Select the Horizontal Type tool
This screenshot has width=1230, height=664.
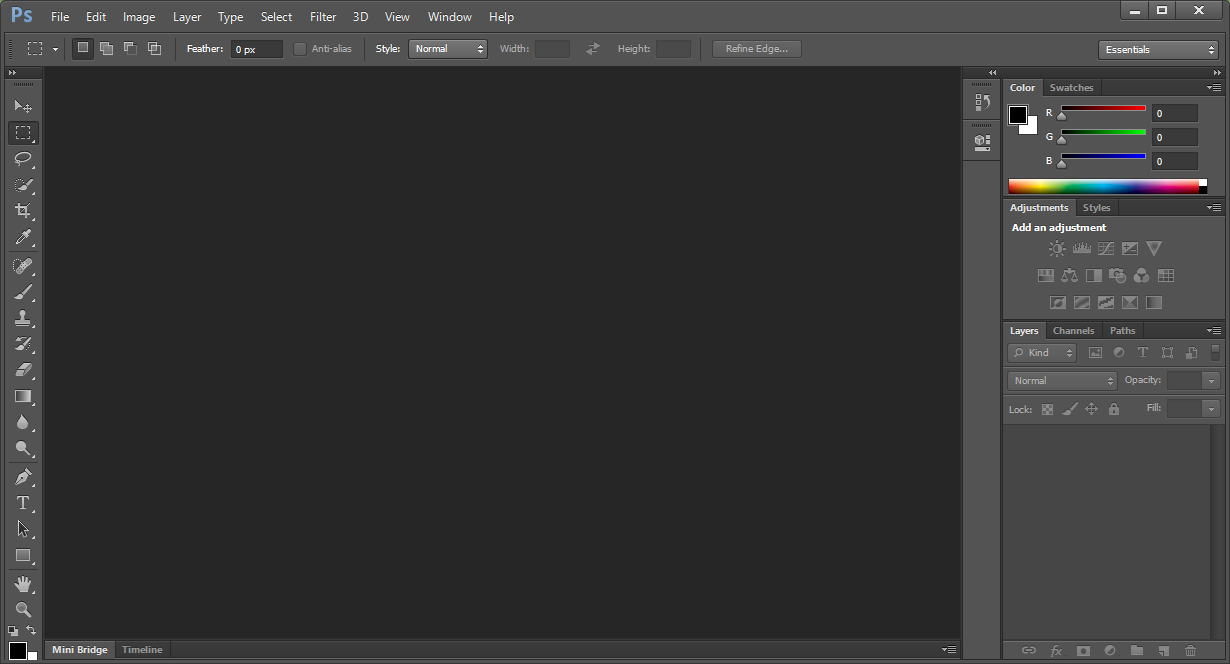coord(23,503)
